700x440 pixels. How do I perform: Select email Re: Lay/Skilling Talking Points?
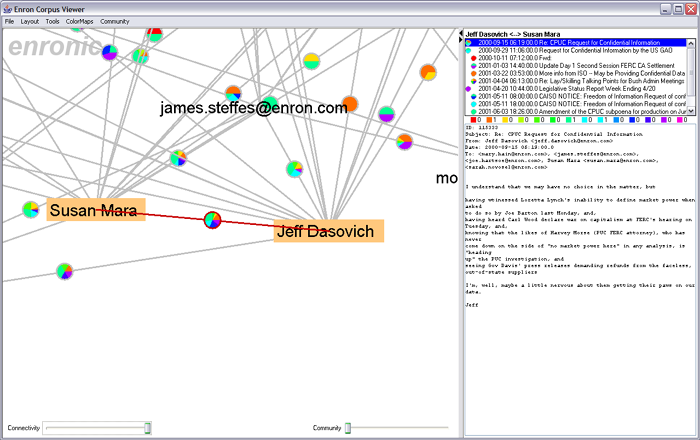[x=575, y=81]
